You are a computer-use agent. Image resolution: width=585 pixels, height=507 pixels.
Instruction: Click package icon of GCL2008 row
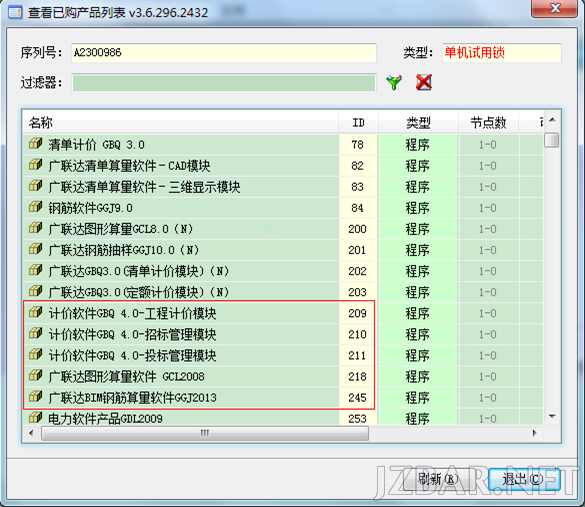tap(36, 375)
